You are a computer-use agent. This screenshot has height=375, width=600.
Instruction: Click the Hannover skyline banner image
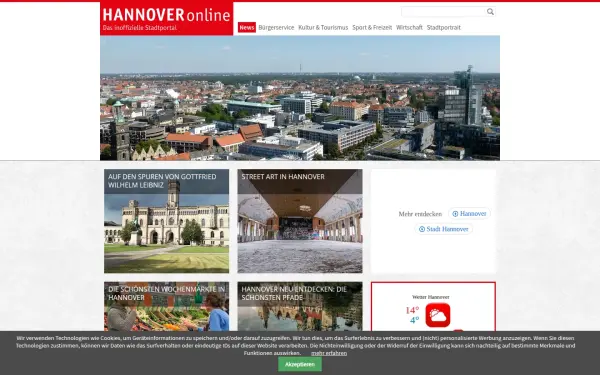300,98
